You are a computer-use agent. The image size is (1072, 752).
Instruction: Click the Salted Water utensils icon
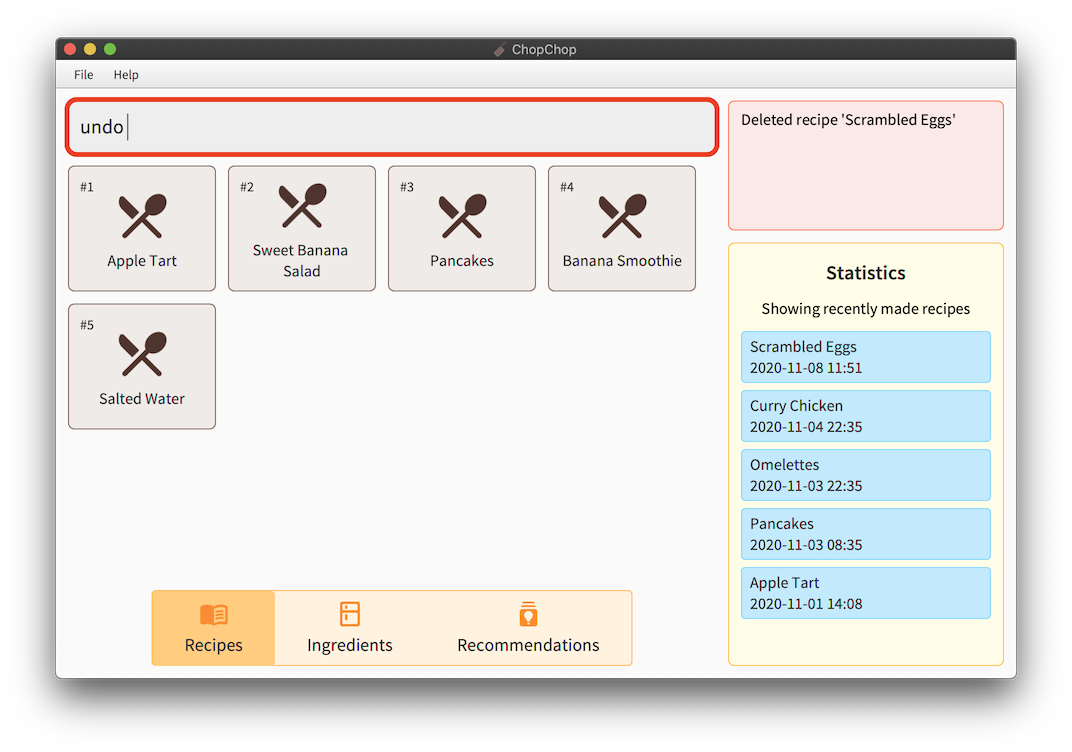coord(142,354)
